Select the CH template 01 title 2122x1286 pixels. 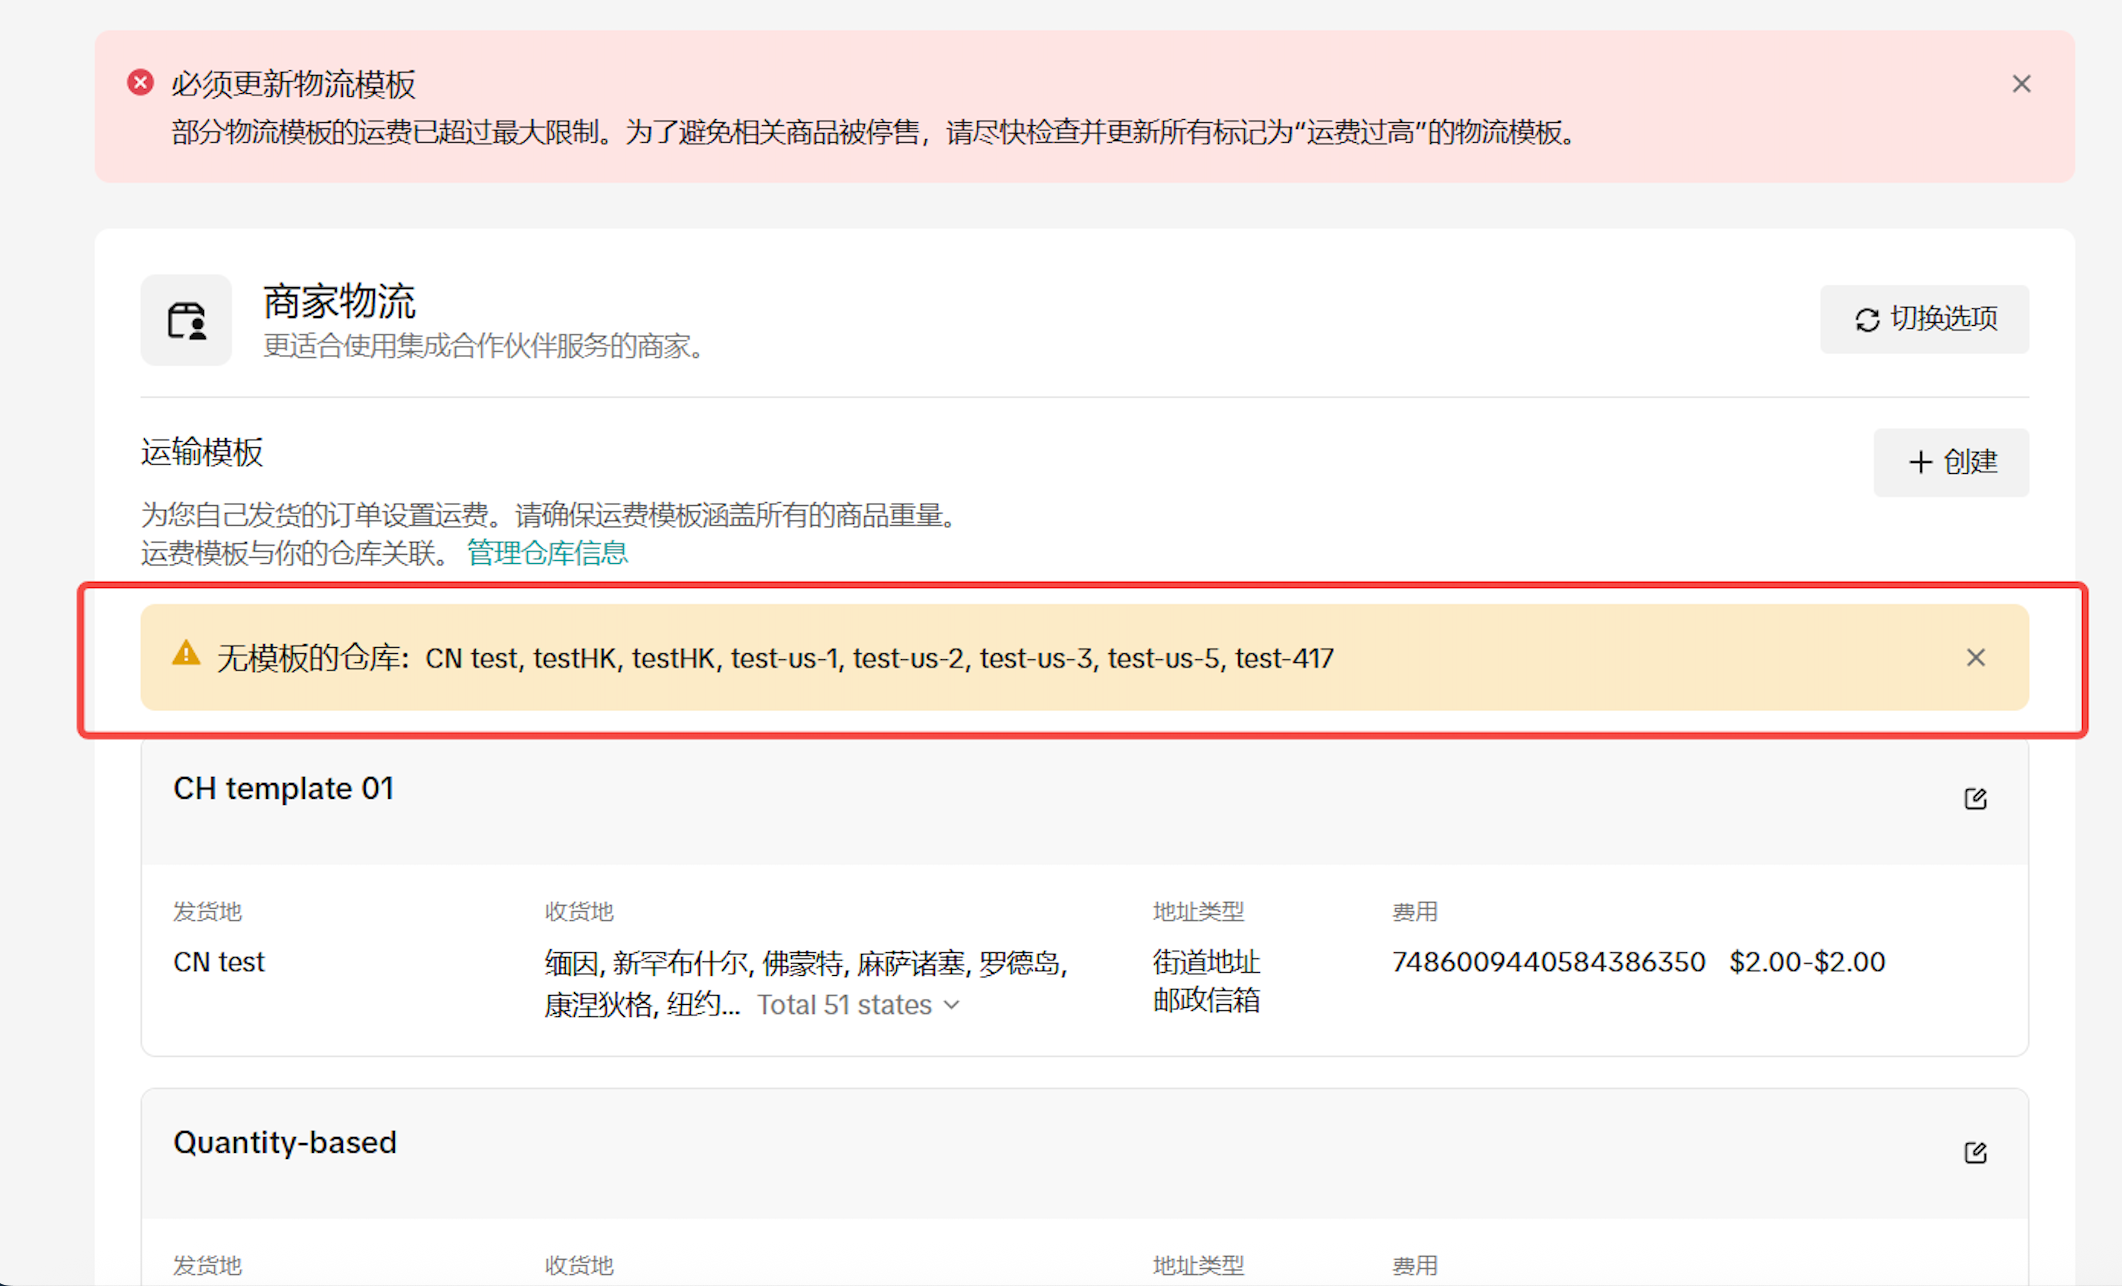283,789
